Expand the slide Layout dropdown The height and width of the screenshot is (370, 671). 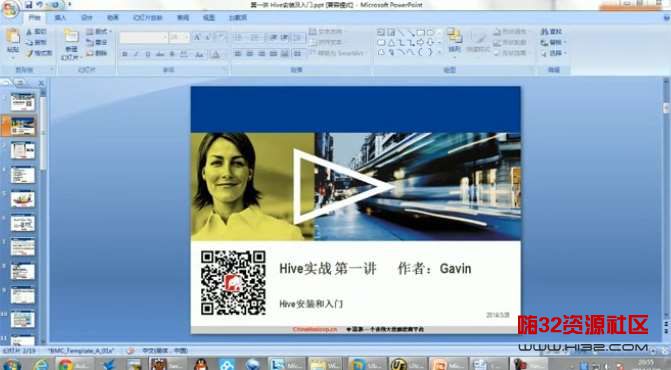[x=98, y=32]
